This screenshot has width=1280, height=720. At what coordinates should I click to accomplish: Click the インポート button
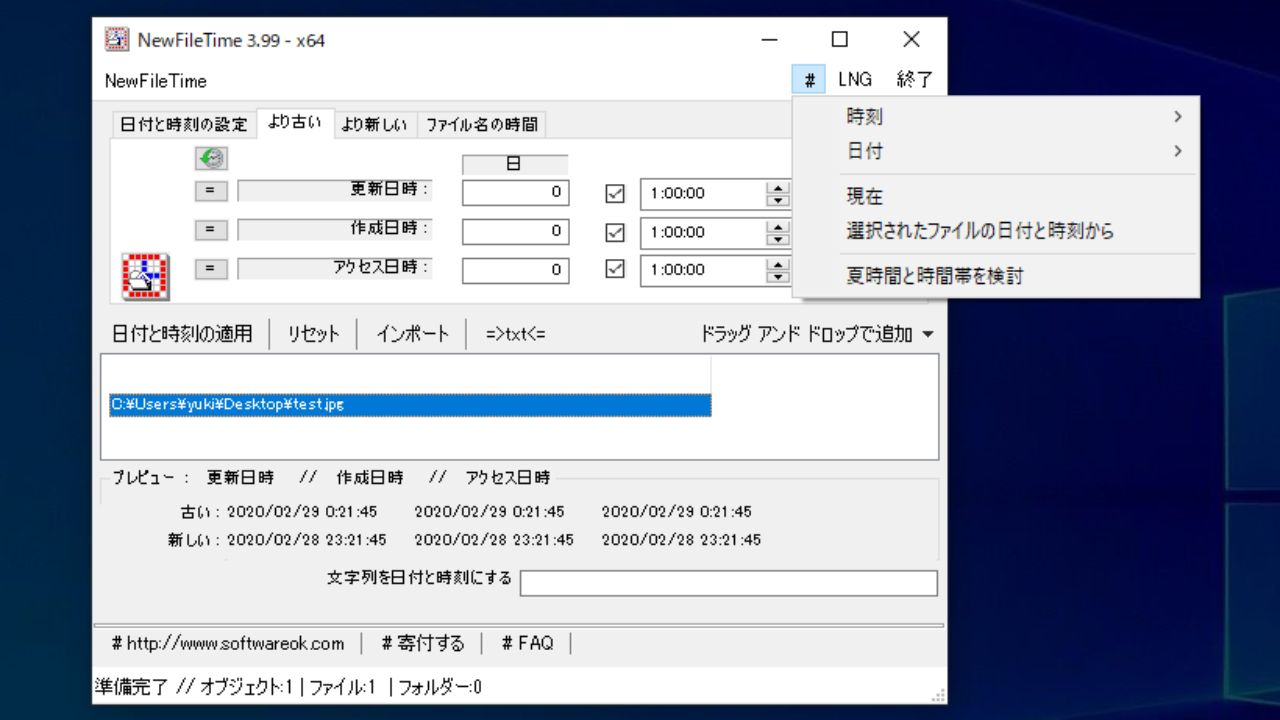[x=413, y=334]
